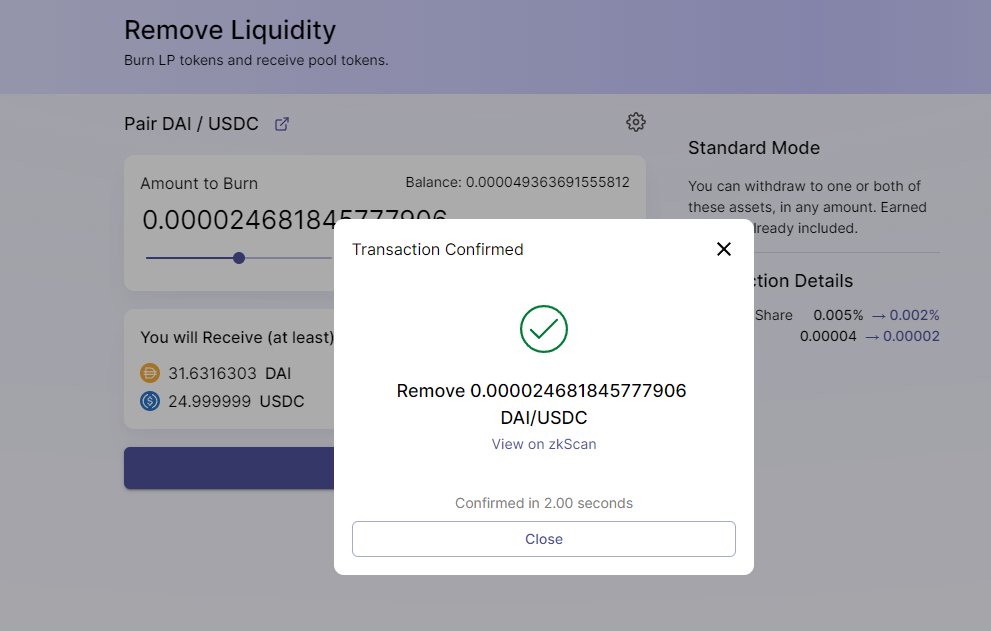Screen dimensions: 991x631
Task: Open the external link icon beside Pair DAI / USDC
Action: tap(282, 124)
